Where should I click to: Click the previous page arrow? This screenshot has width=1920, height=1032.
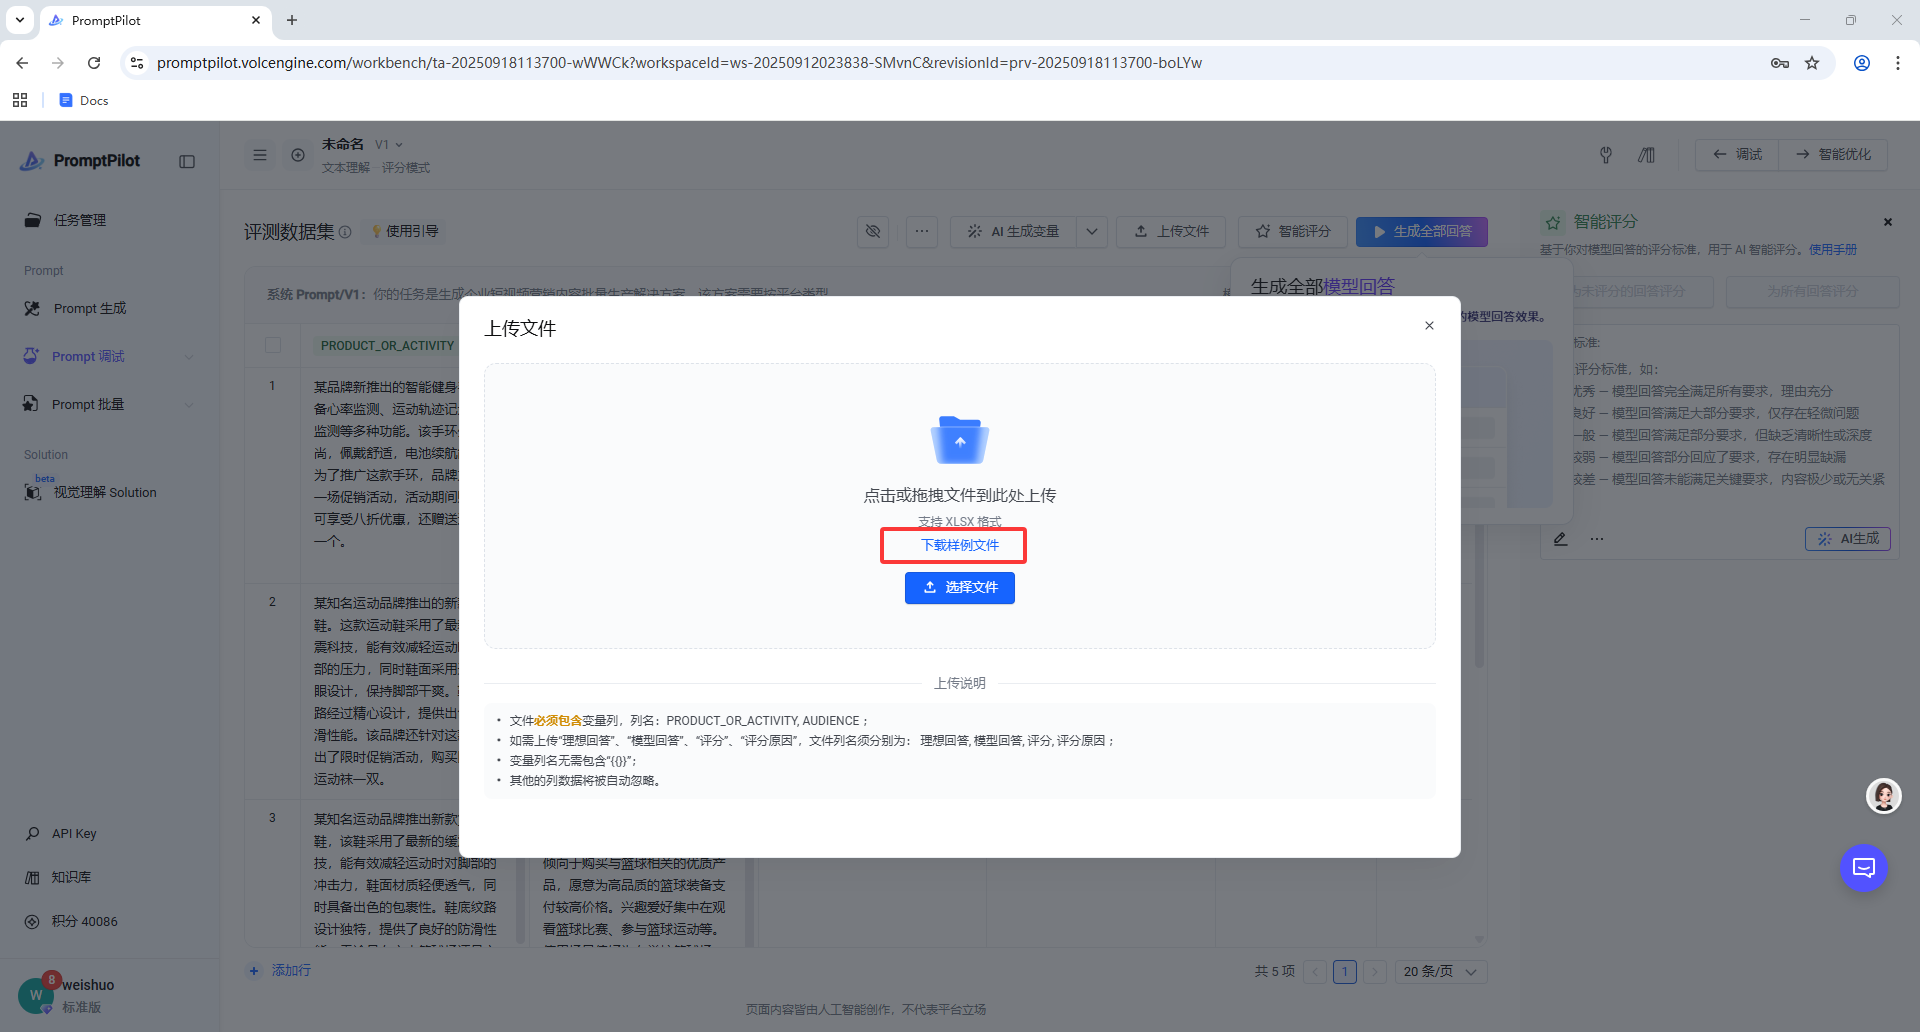tap(1315, 972)
